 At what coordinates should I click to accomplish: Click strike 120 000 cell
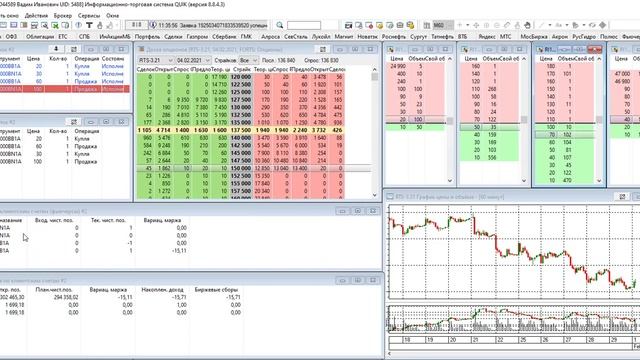(x=241, y=76)
